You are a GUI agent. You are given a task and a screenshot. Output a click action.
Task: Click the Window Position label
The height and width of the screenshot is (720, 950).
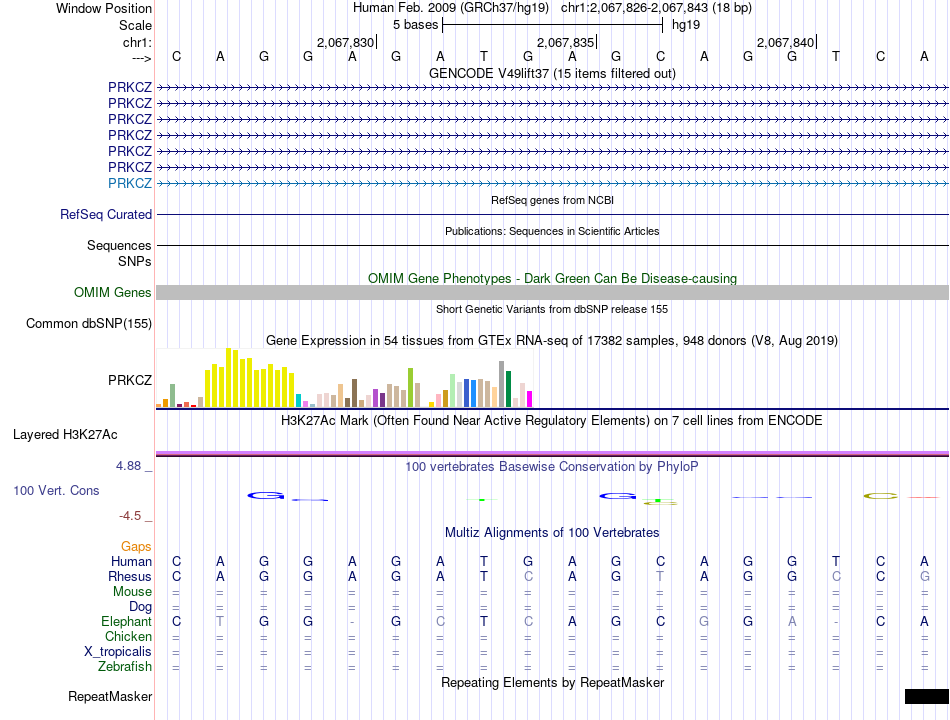coord(104,8)
